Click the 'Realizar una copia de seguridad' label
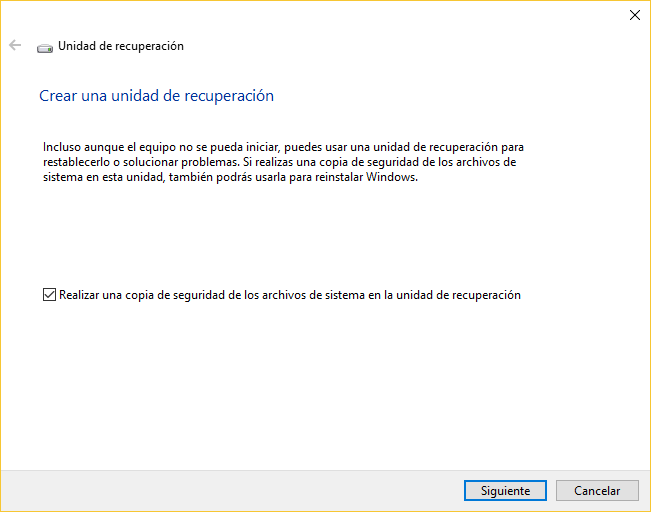Image resolution: width=651 pixels, height=512 pixels. tap(289, 295)
